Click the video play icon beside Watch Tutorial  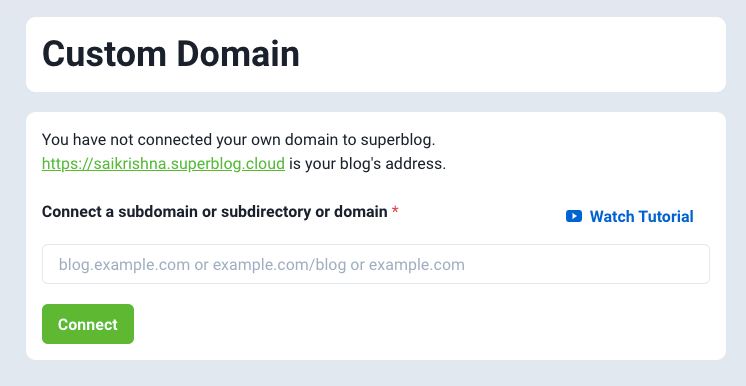tap(574, 217)
